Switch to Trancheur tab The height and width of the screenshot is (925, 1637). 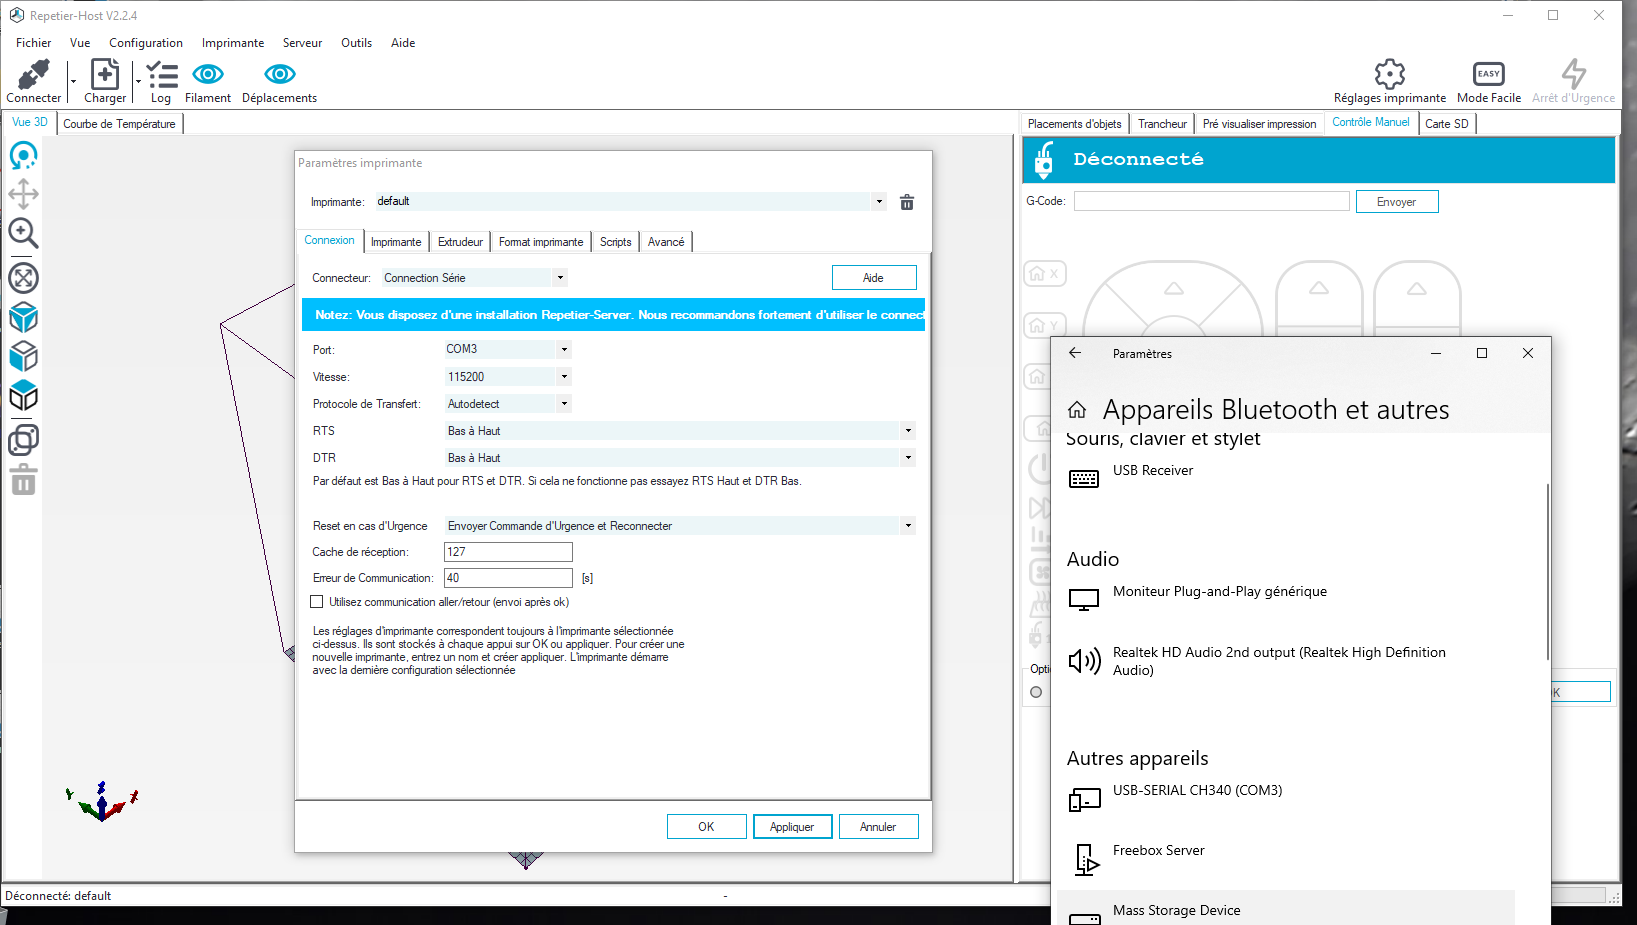click(x=1162, y=124)
